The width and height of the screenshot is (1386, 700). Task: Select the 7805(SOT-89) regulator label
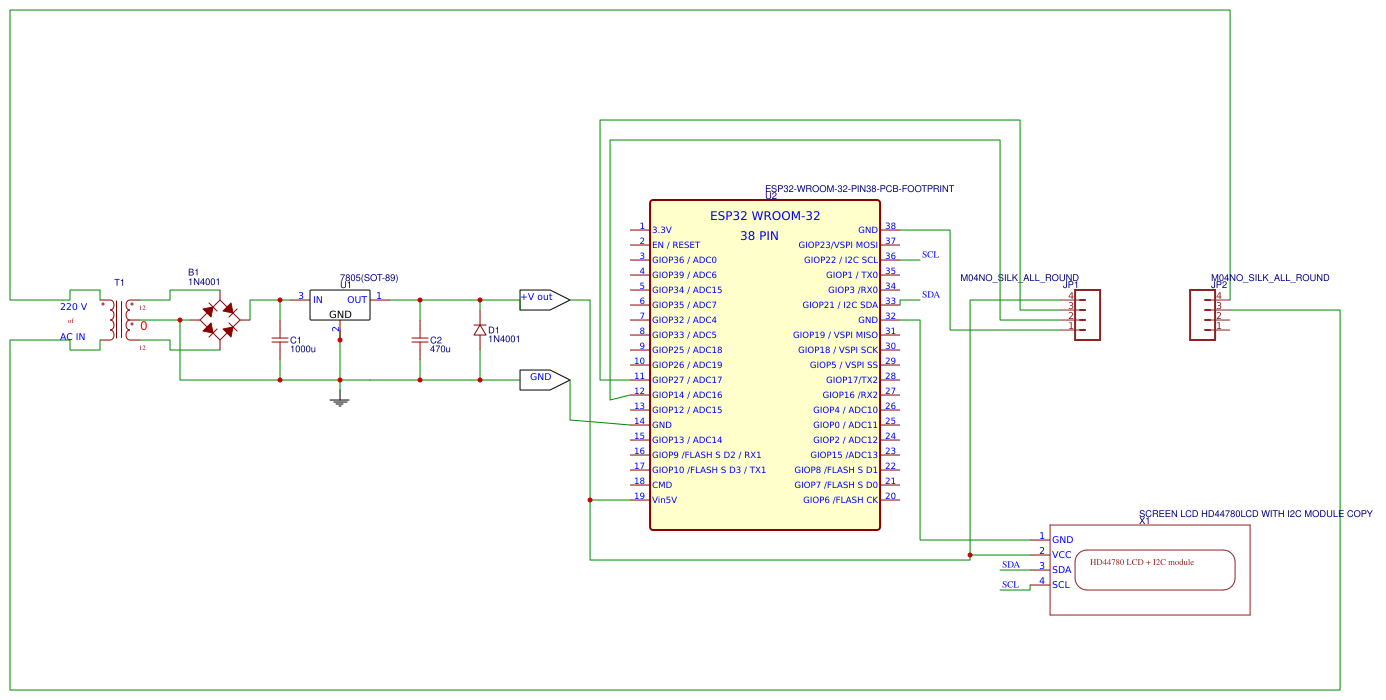[369, 277]
